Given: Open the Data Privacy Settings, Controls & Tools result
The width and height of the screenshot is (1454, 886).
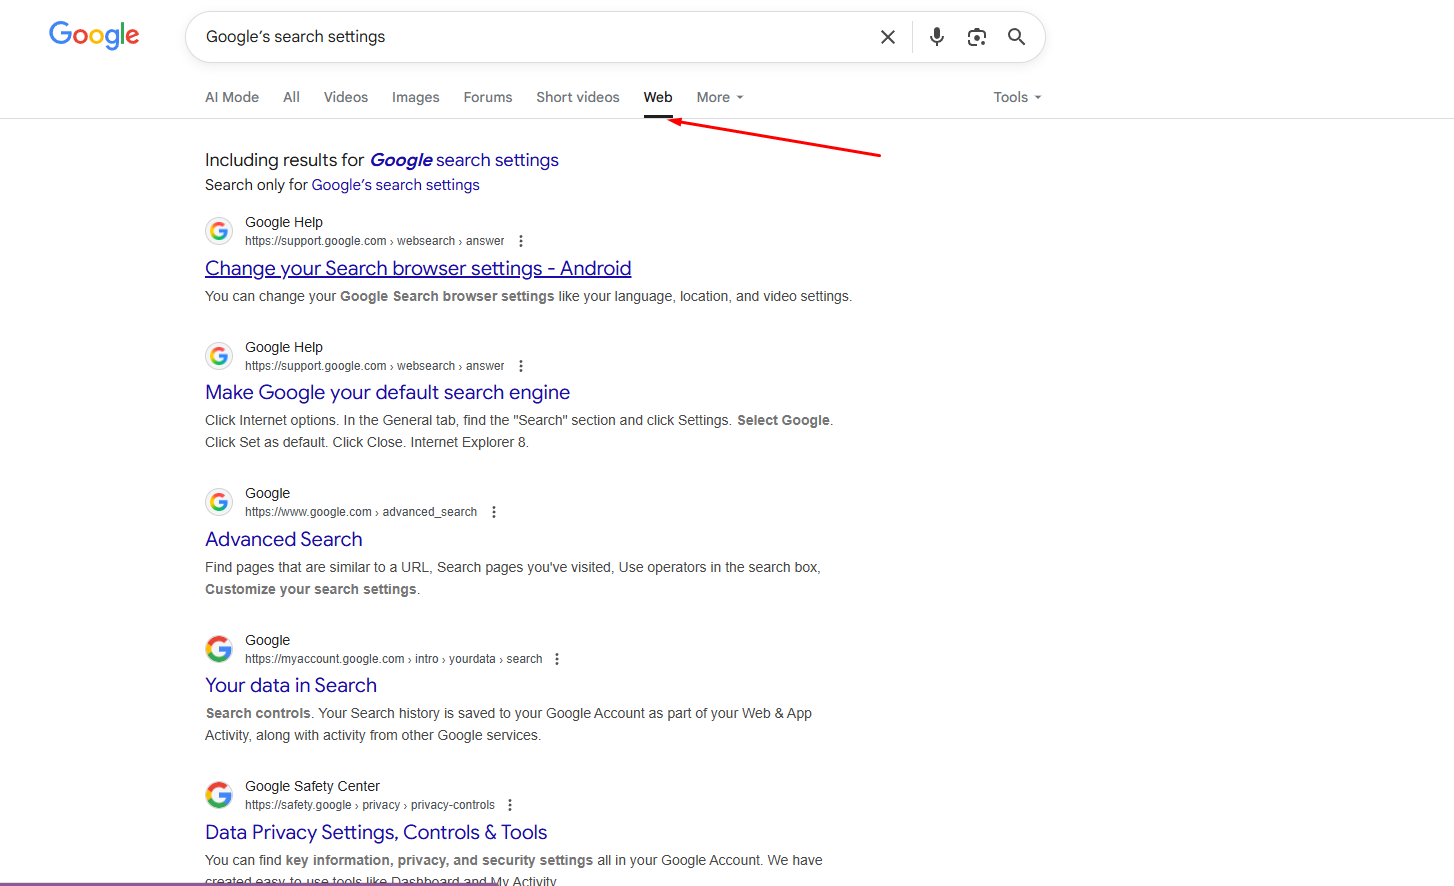Looking at the screenshot, I should click(x=375, y=832).
